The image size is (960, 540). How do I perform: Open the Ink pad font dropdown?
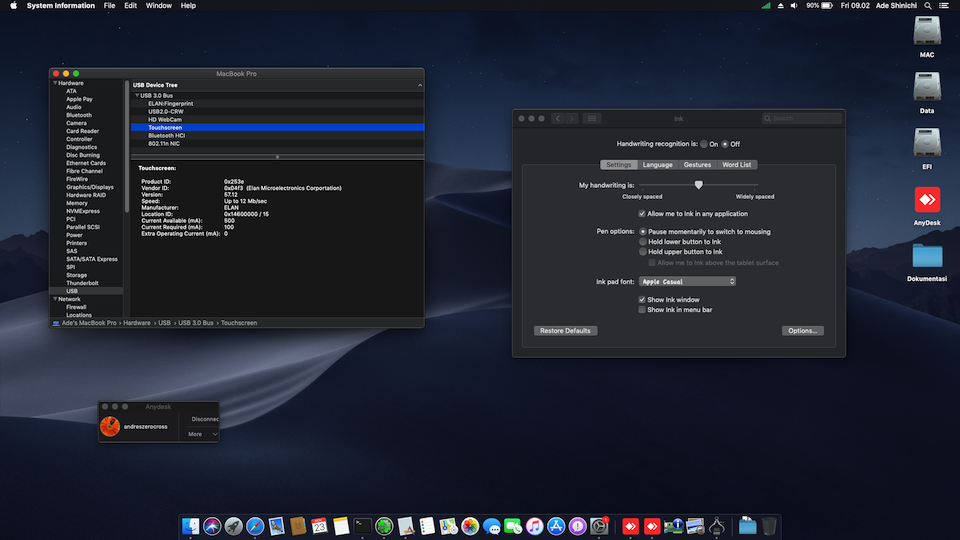coord(687,282)
